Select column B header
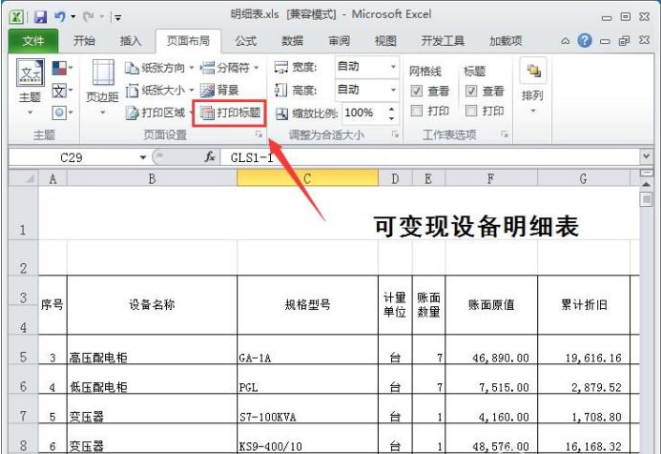Viewport: 661px width, 454px height. tap(152, 178)
